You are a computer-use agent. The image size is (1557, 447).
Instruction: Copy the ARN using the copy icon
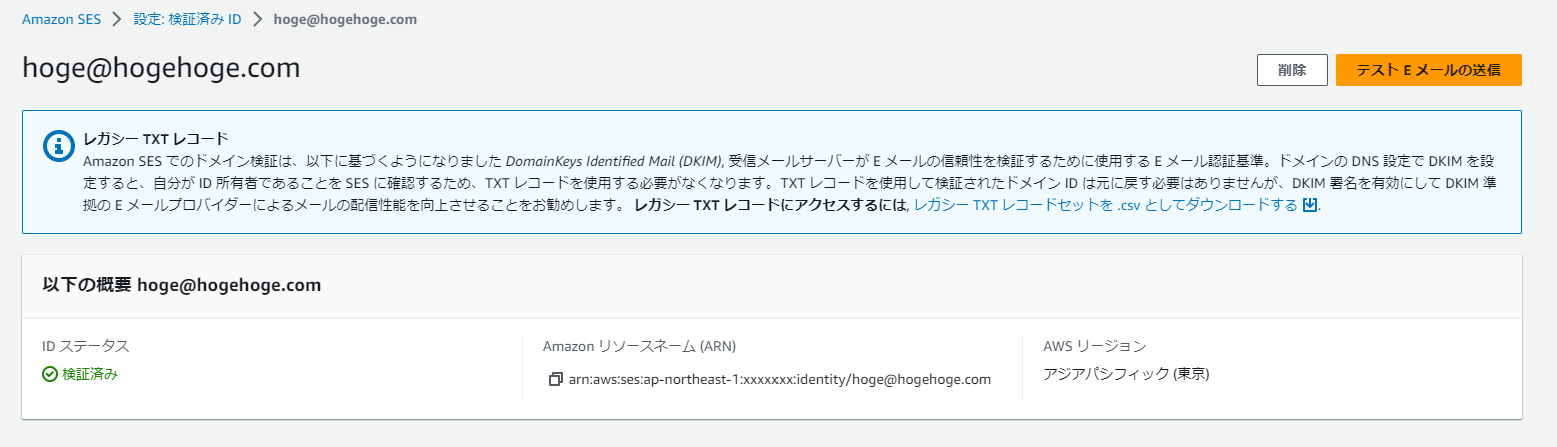click(x=556, y=380)
